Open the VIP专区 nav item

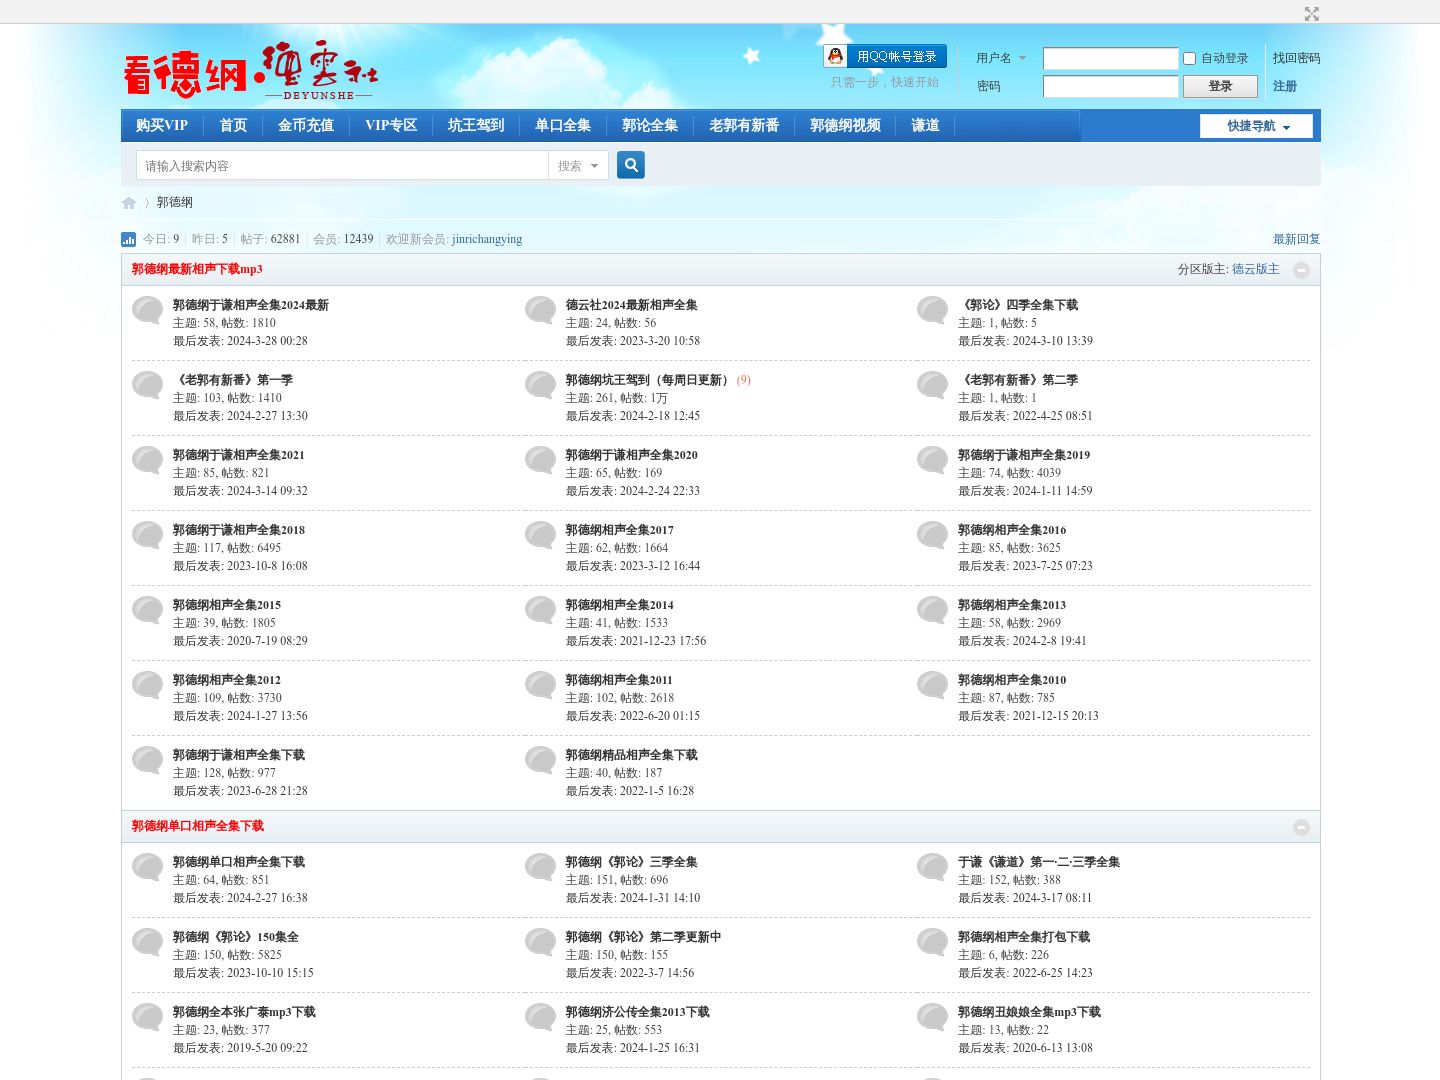391,125
